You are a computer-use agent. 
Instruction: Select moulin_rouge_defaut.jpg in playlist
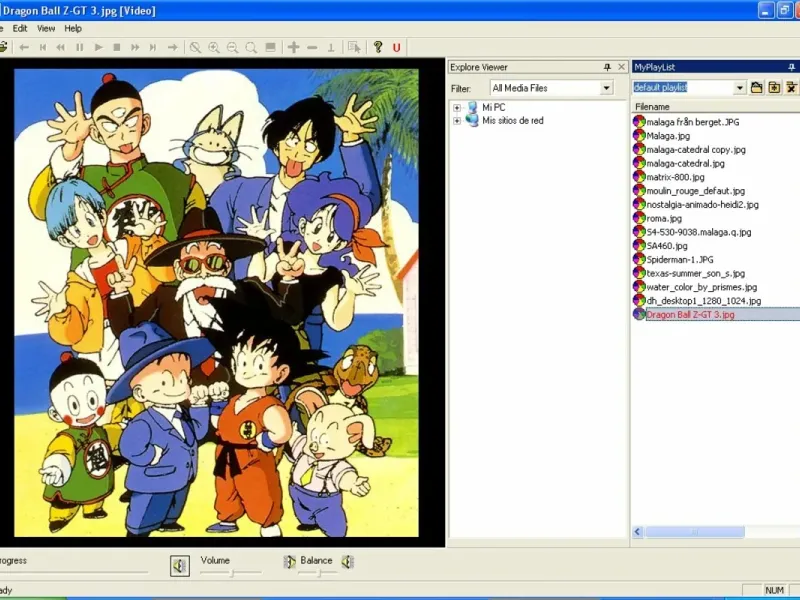point(695,191)
